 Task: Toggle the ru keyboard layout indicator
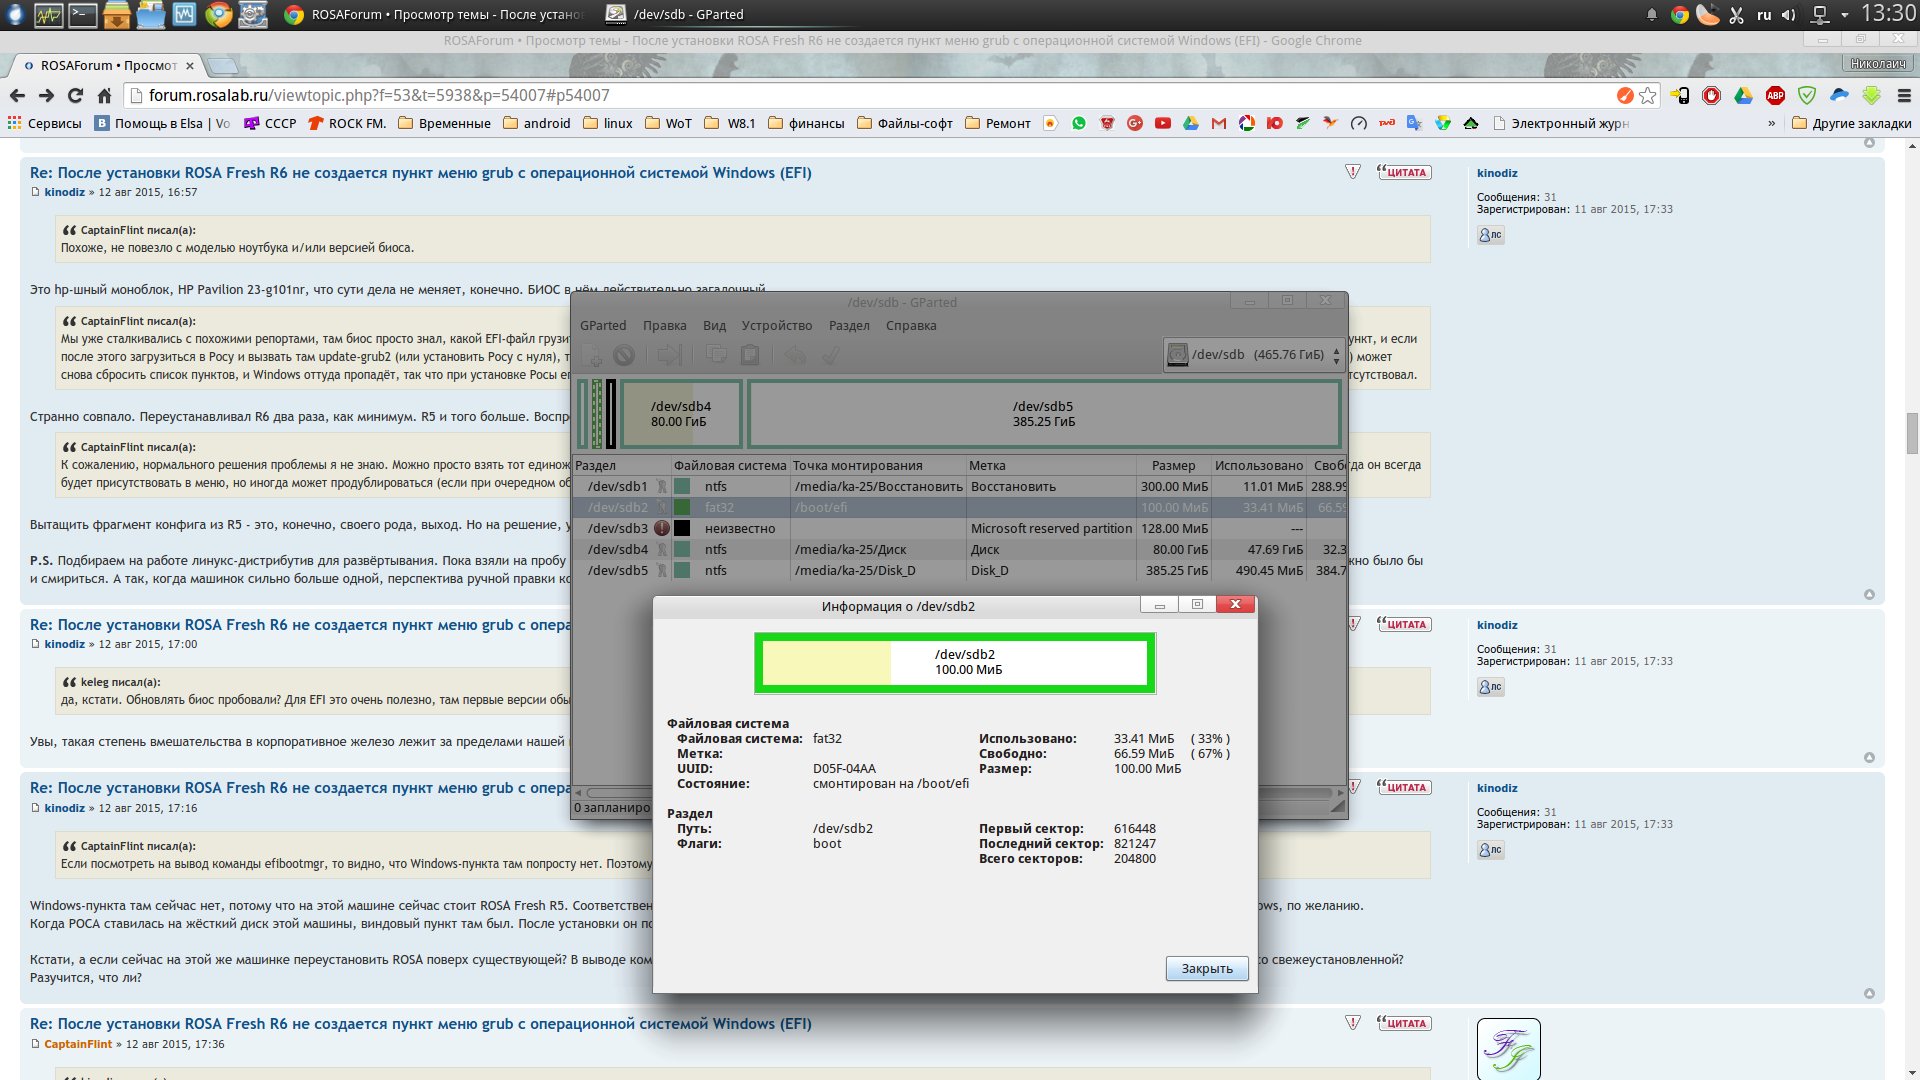(1764, 15)
